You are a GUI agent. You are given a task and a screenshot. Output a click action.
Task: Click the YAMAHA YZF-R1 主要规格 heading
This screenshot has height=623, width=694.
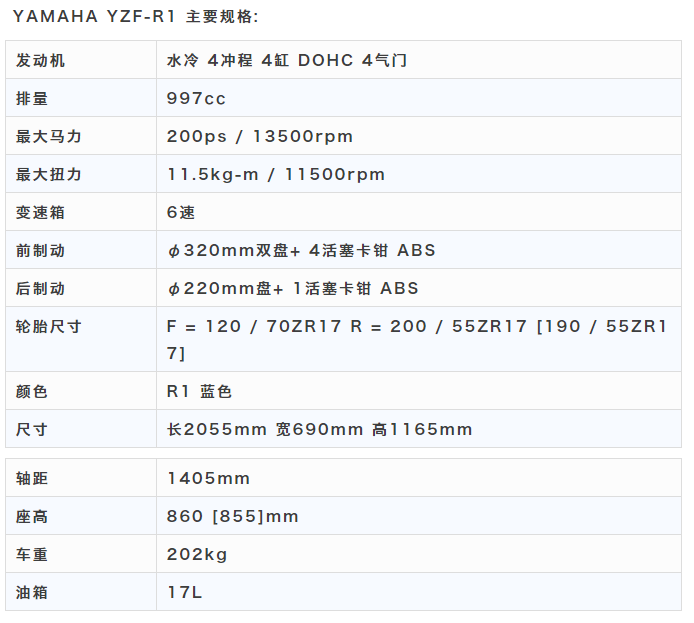click(x=135, y=17)
